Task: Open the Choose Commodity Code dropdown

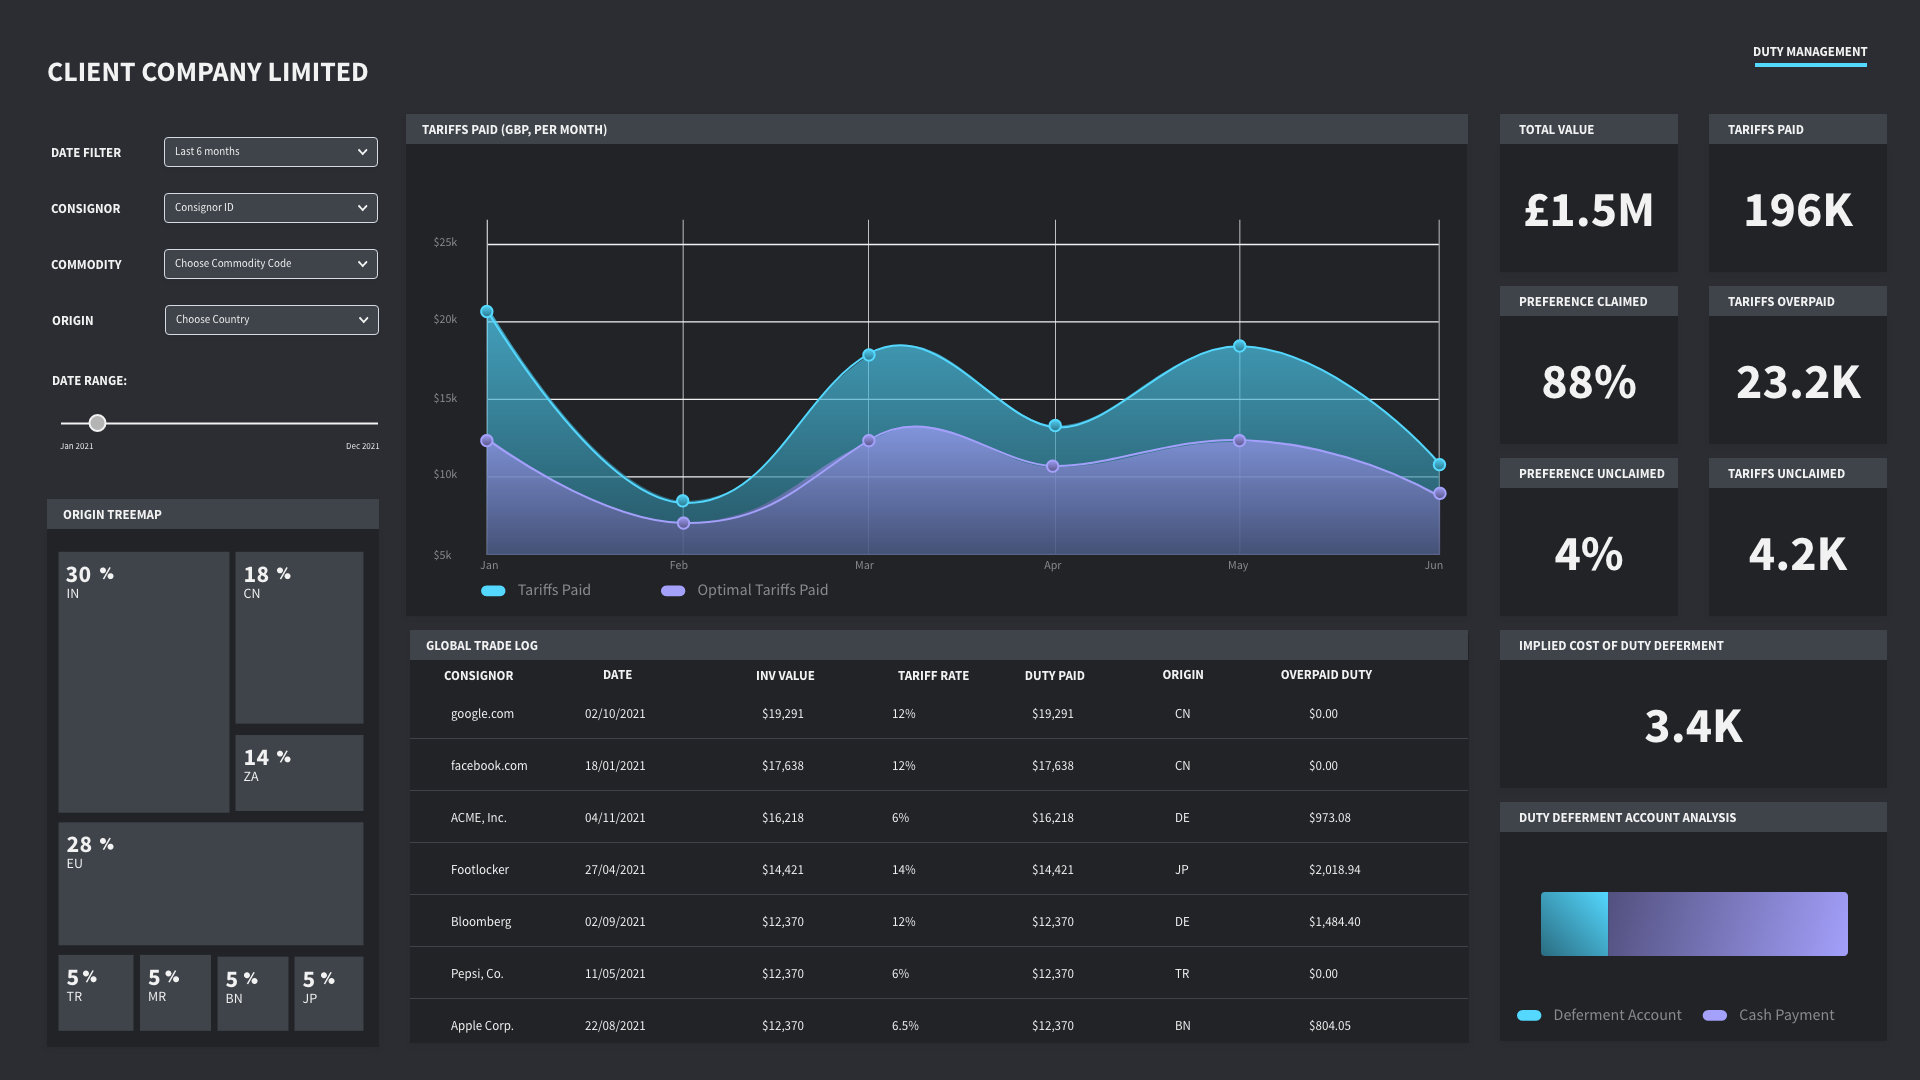Action: pyautogui.click(x=270, y=264)
